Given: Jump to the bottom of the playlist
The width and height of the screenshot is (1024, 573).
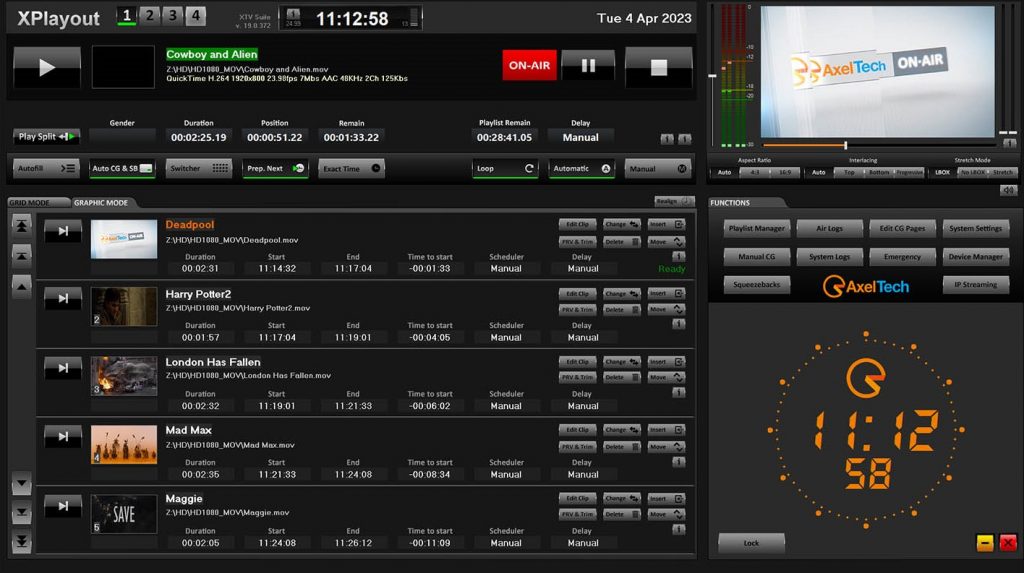Looking at the screenshot, I should pyautogui.click(x=22, y=541).
